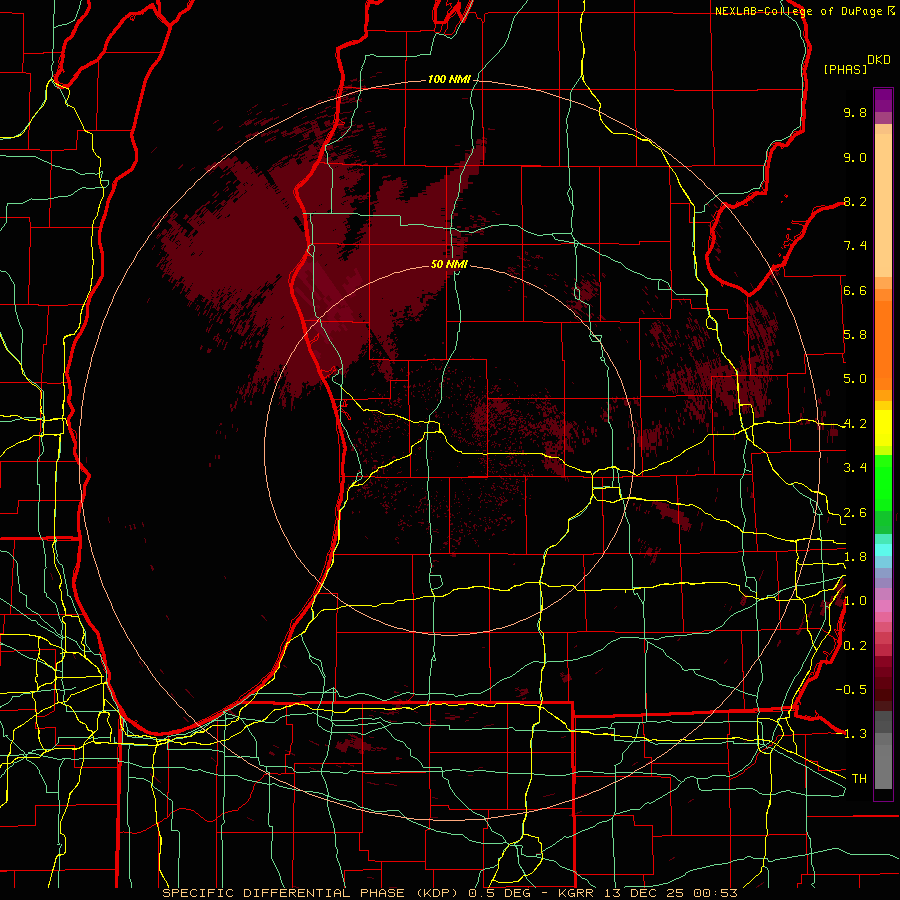
Task: Click the 0.2 scale value
Action: [x=855, y=646]
